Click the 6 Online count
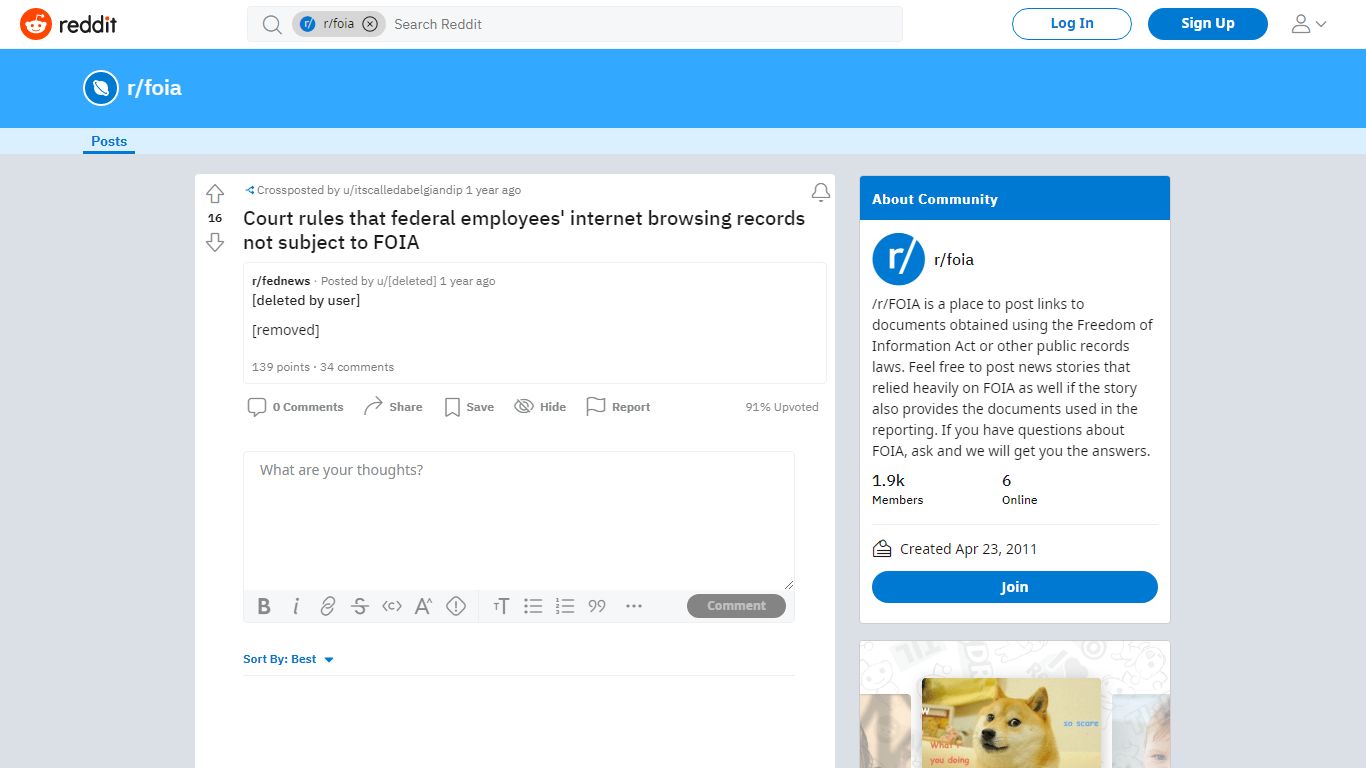The image size is (1366, 768). pyautogui.click(x=1020, y=489)
